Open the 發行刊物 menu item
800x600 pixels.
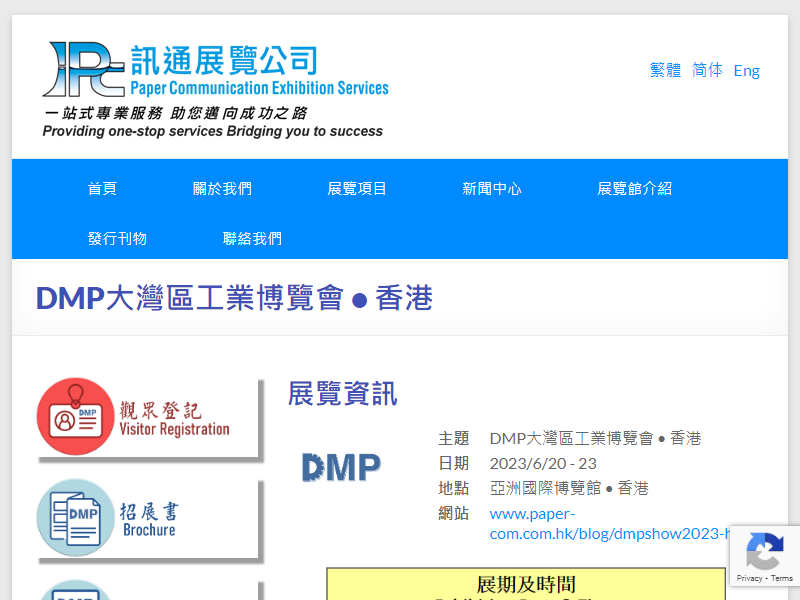117,238
